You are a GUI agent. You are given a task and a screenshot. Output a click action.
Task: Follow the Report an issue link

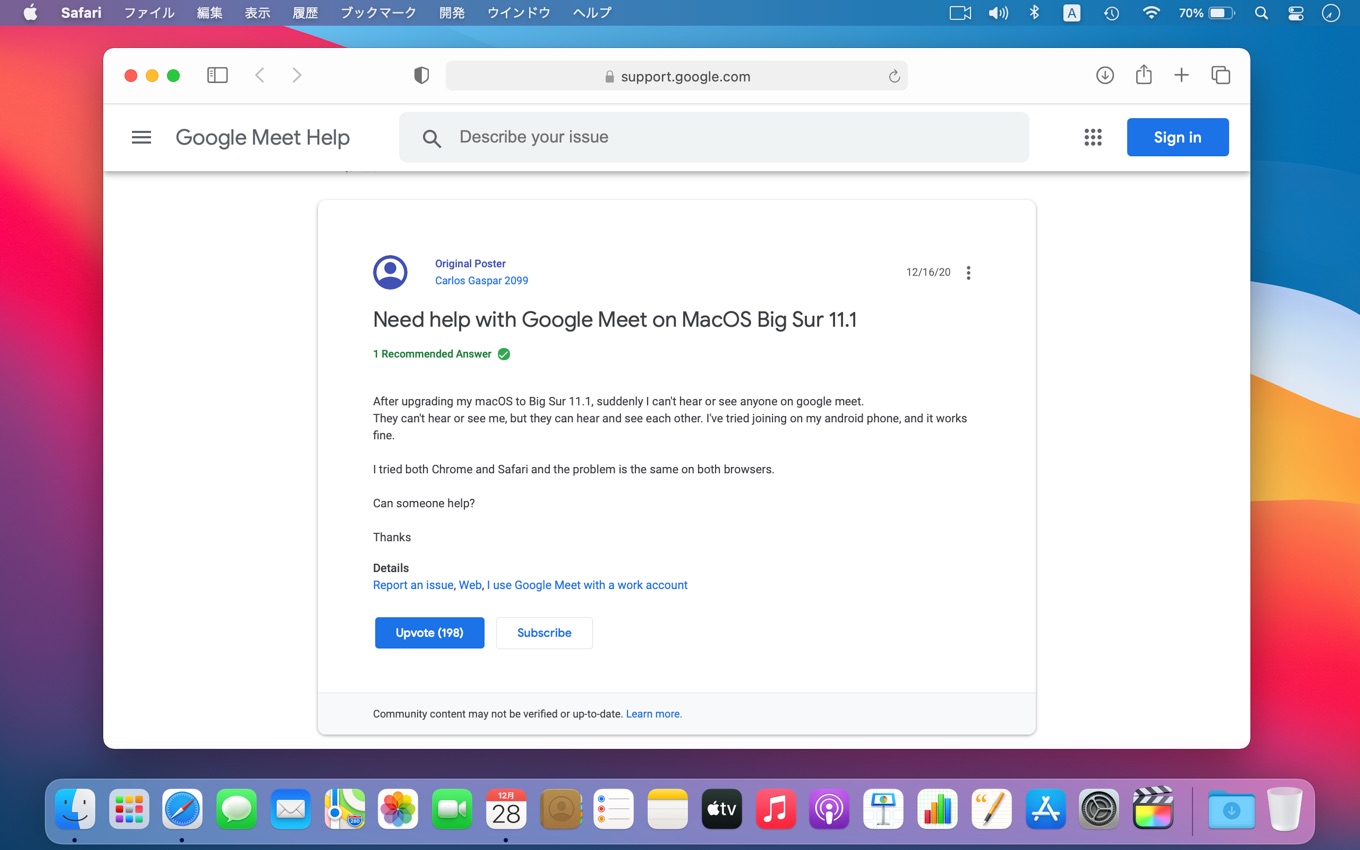(413, 585)
